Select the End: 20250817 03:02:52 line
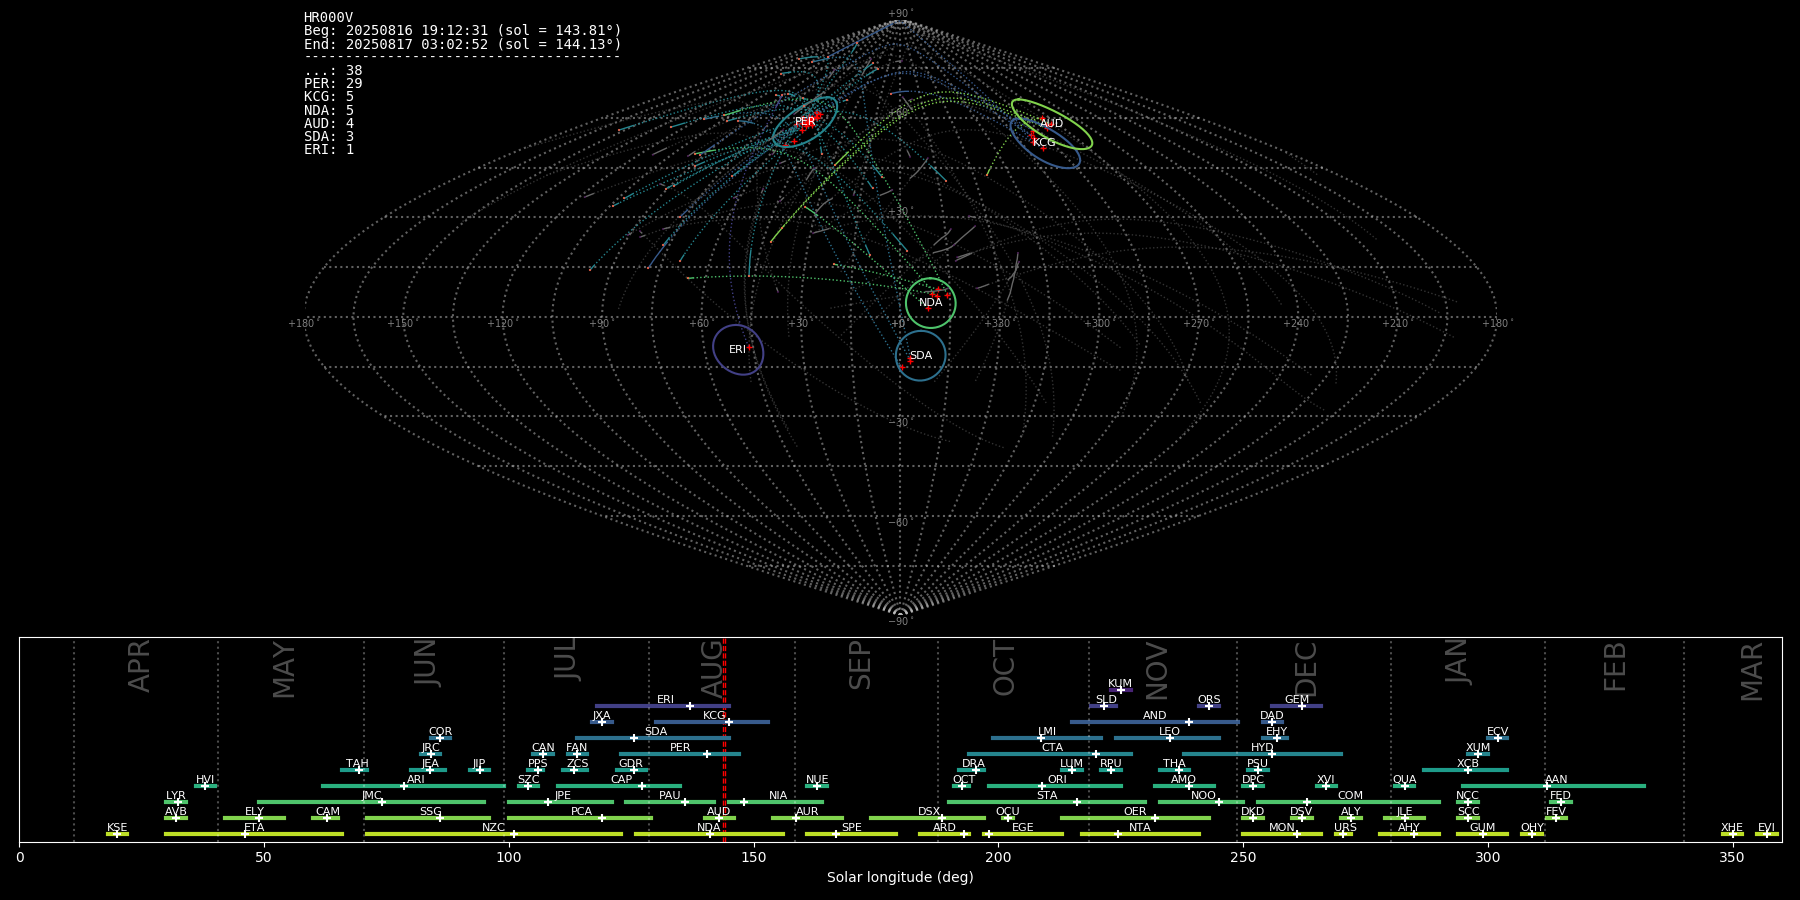The width and height of the screenshot is (1800, 900). [463, 44]
